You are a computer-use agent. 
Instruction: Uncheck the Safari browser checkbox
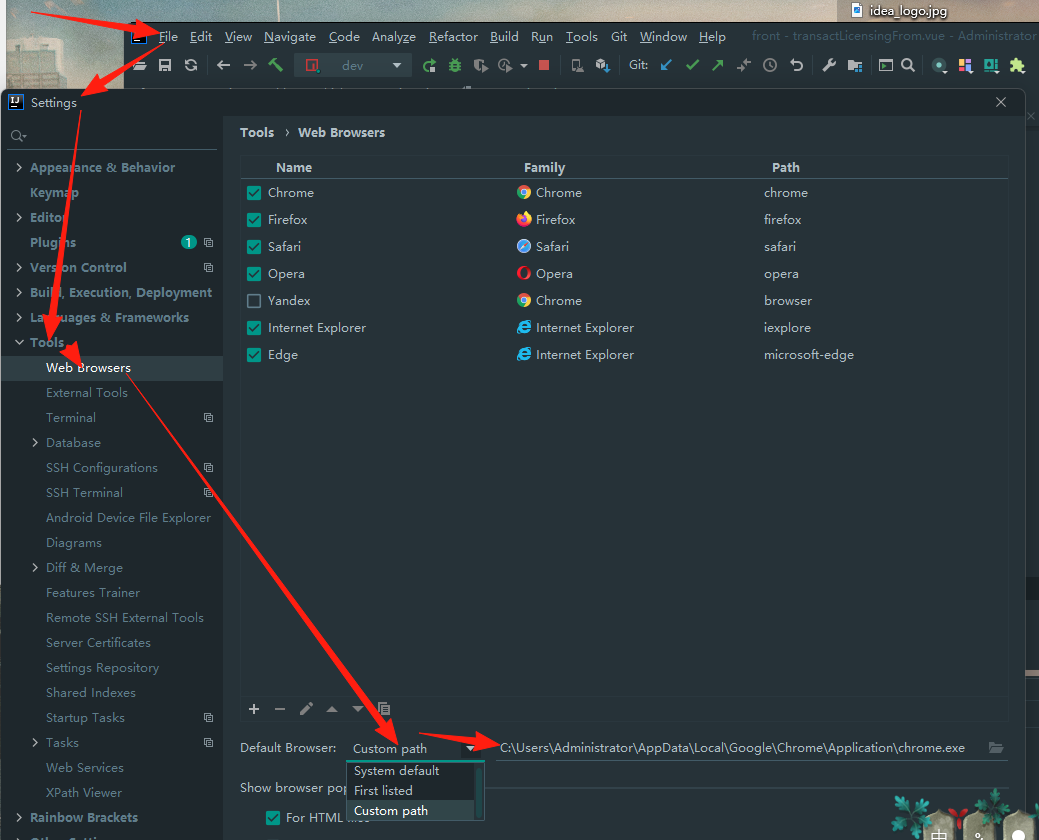click(x=254, y=246)
